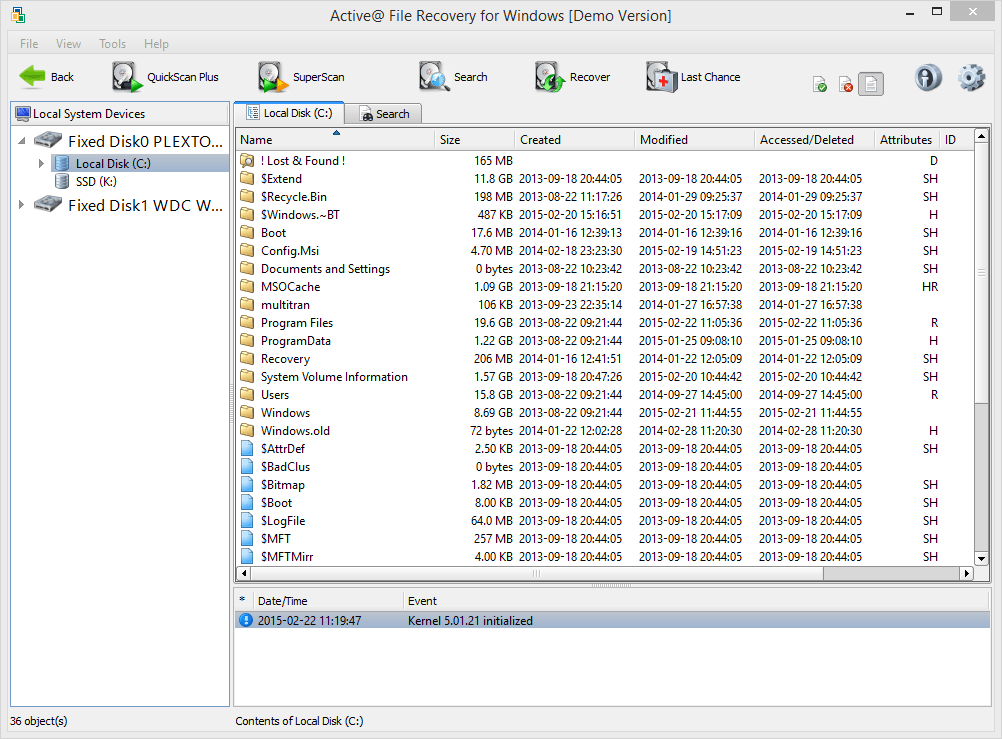Expand the Fixed Disk1 WDC tree node
The image size is (1002, 739).
22,205
